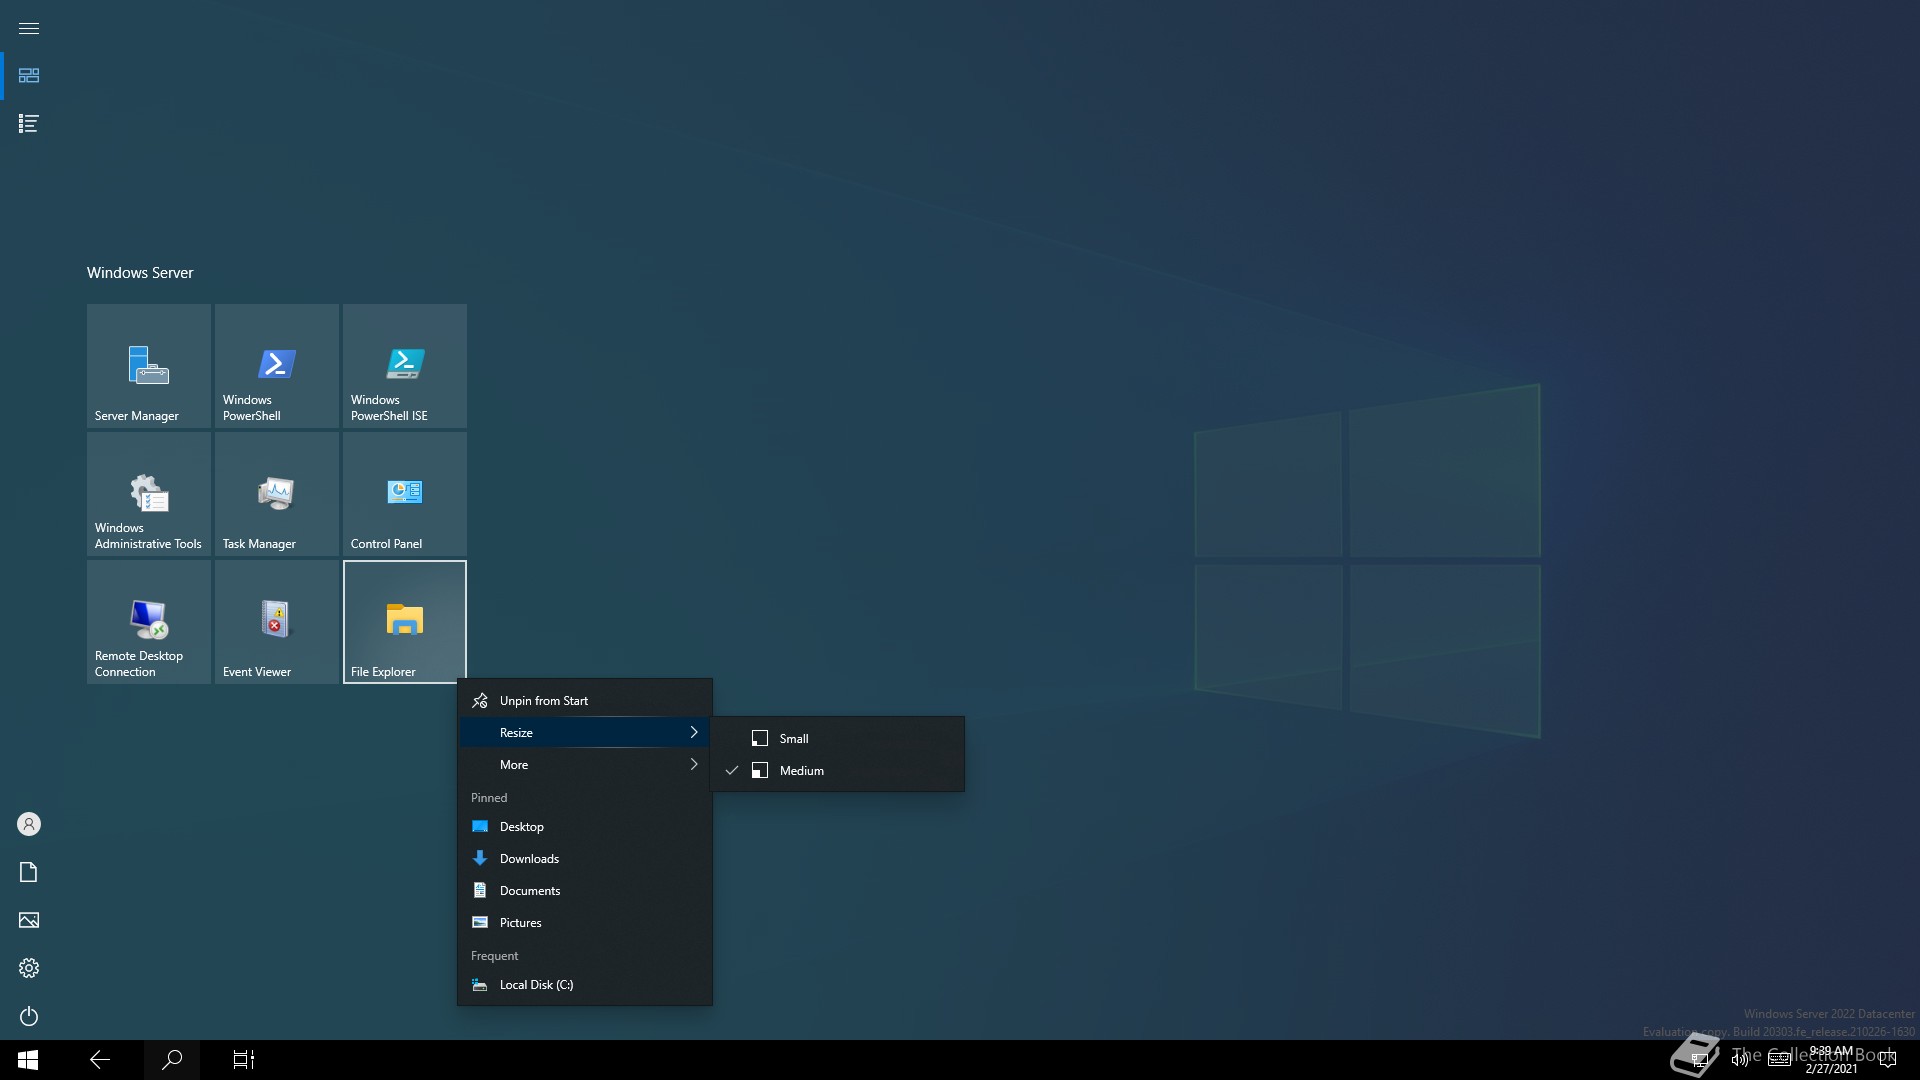
Task: Open pinned Pictures in jump list
Action: click(x=585, y=923)
